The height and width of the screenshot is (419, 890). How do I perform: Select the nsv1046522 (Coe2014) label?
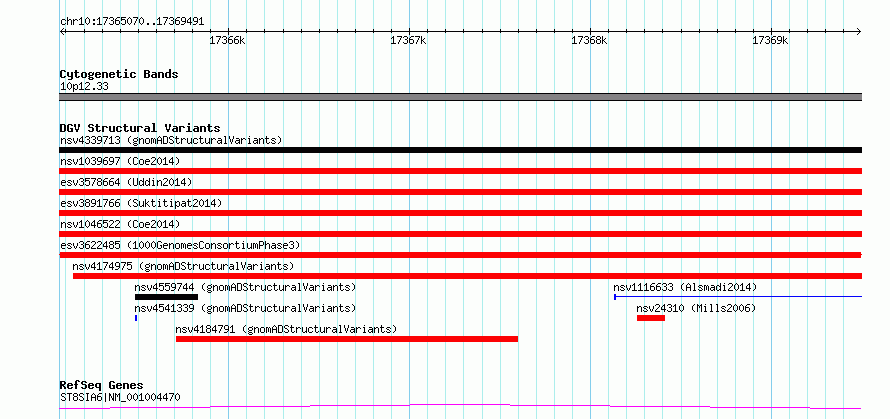tap(120, 224)
